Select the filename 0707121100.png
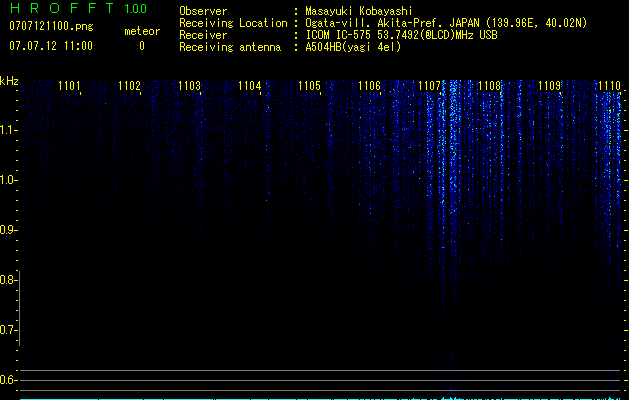The width and height of the screenshot is (629, 400). pyautogui.click(x=51, y=26)
